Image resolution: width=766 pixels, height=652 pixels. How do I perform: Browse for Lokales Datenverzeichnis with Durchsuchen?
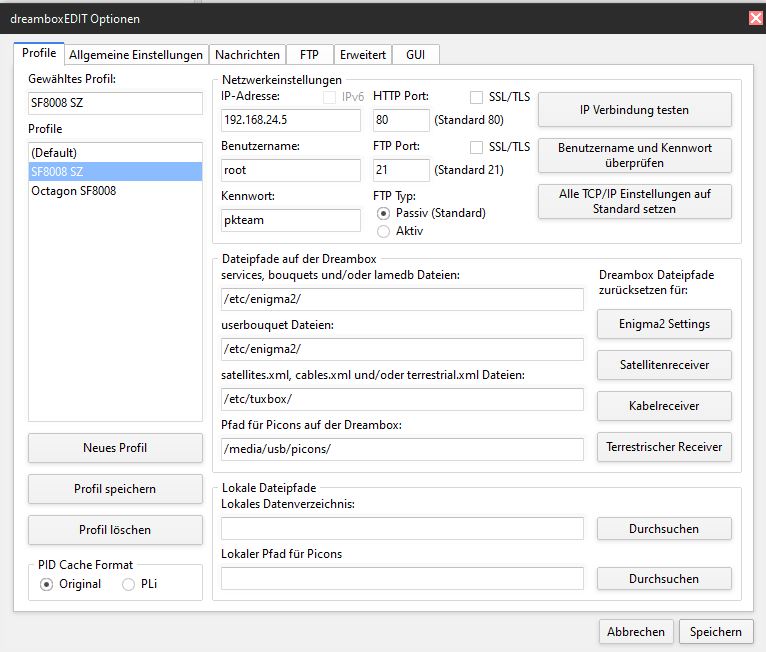pyautogui.click(x=664, y=528)
